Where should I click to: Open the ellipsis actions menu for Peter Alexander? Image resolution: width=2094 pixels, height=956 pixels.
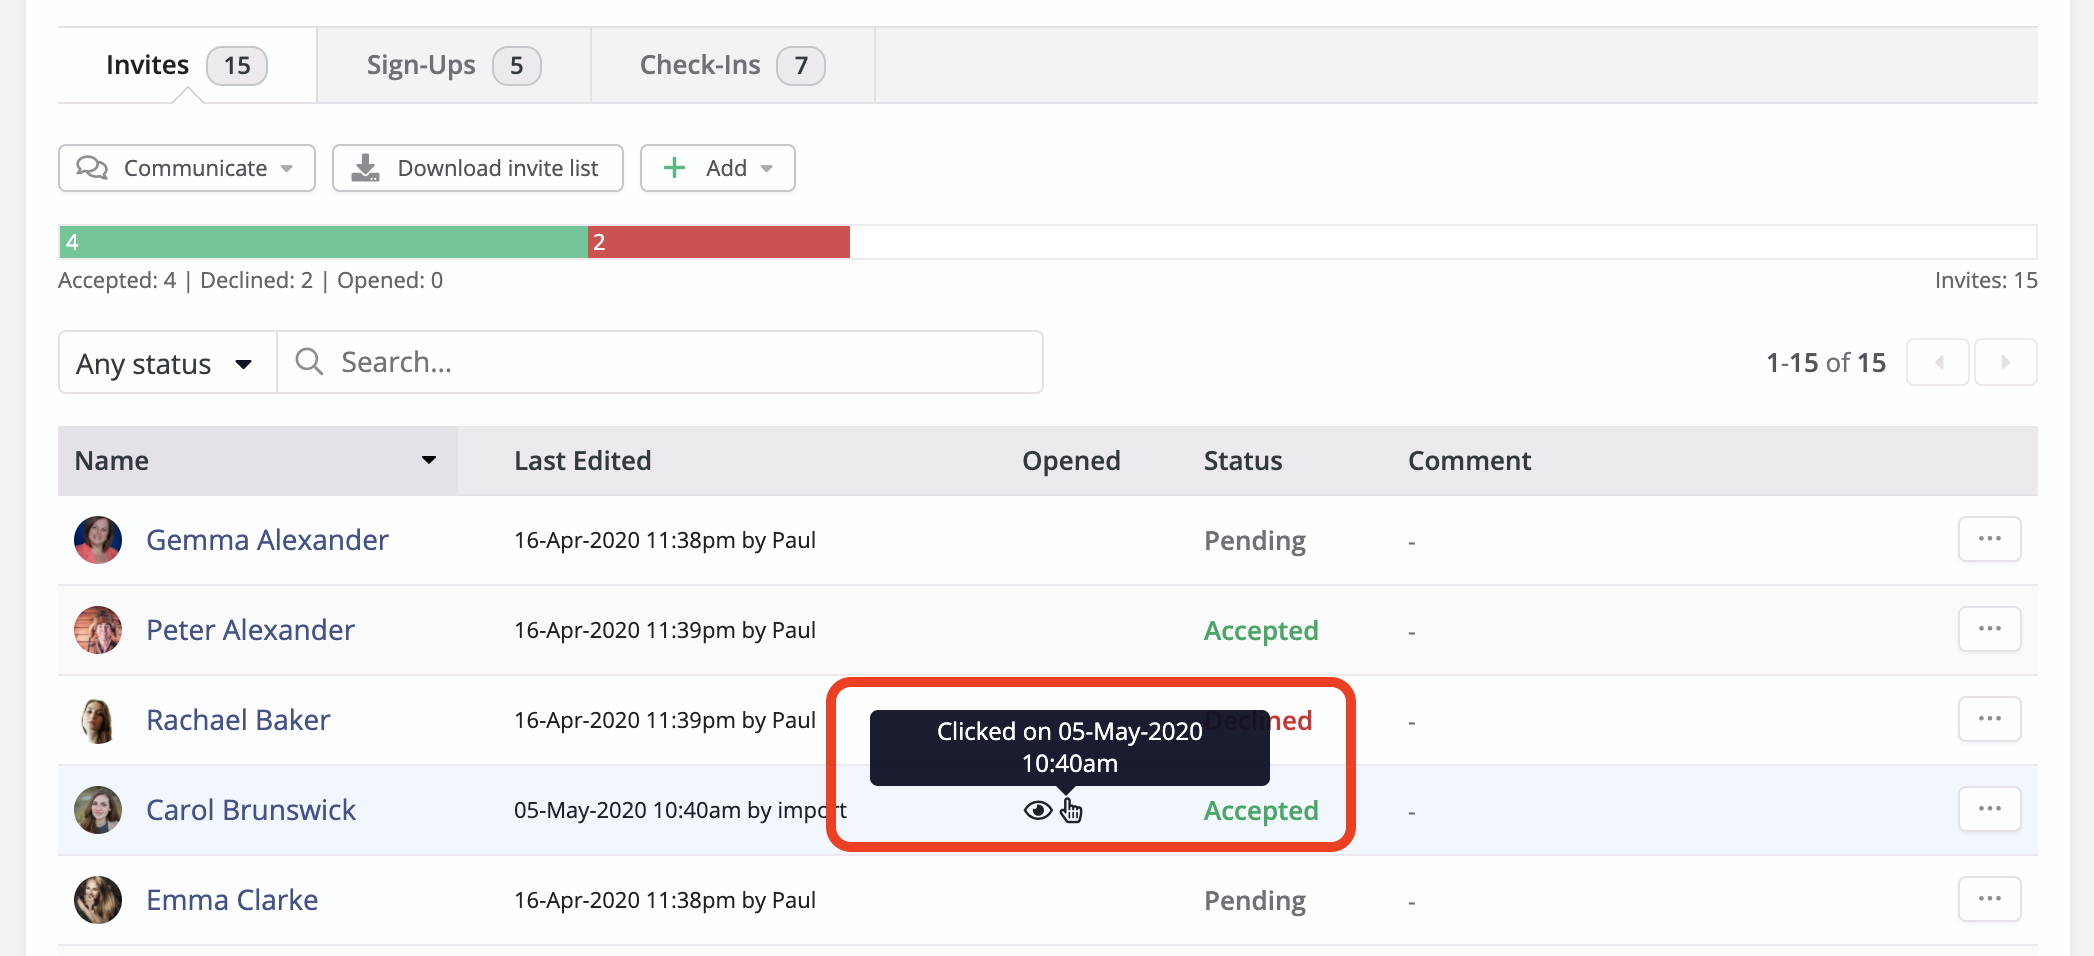coord(1989,629)
